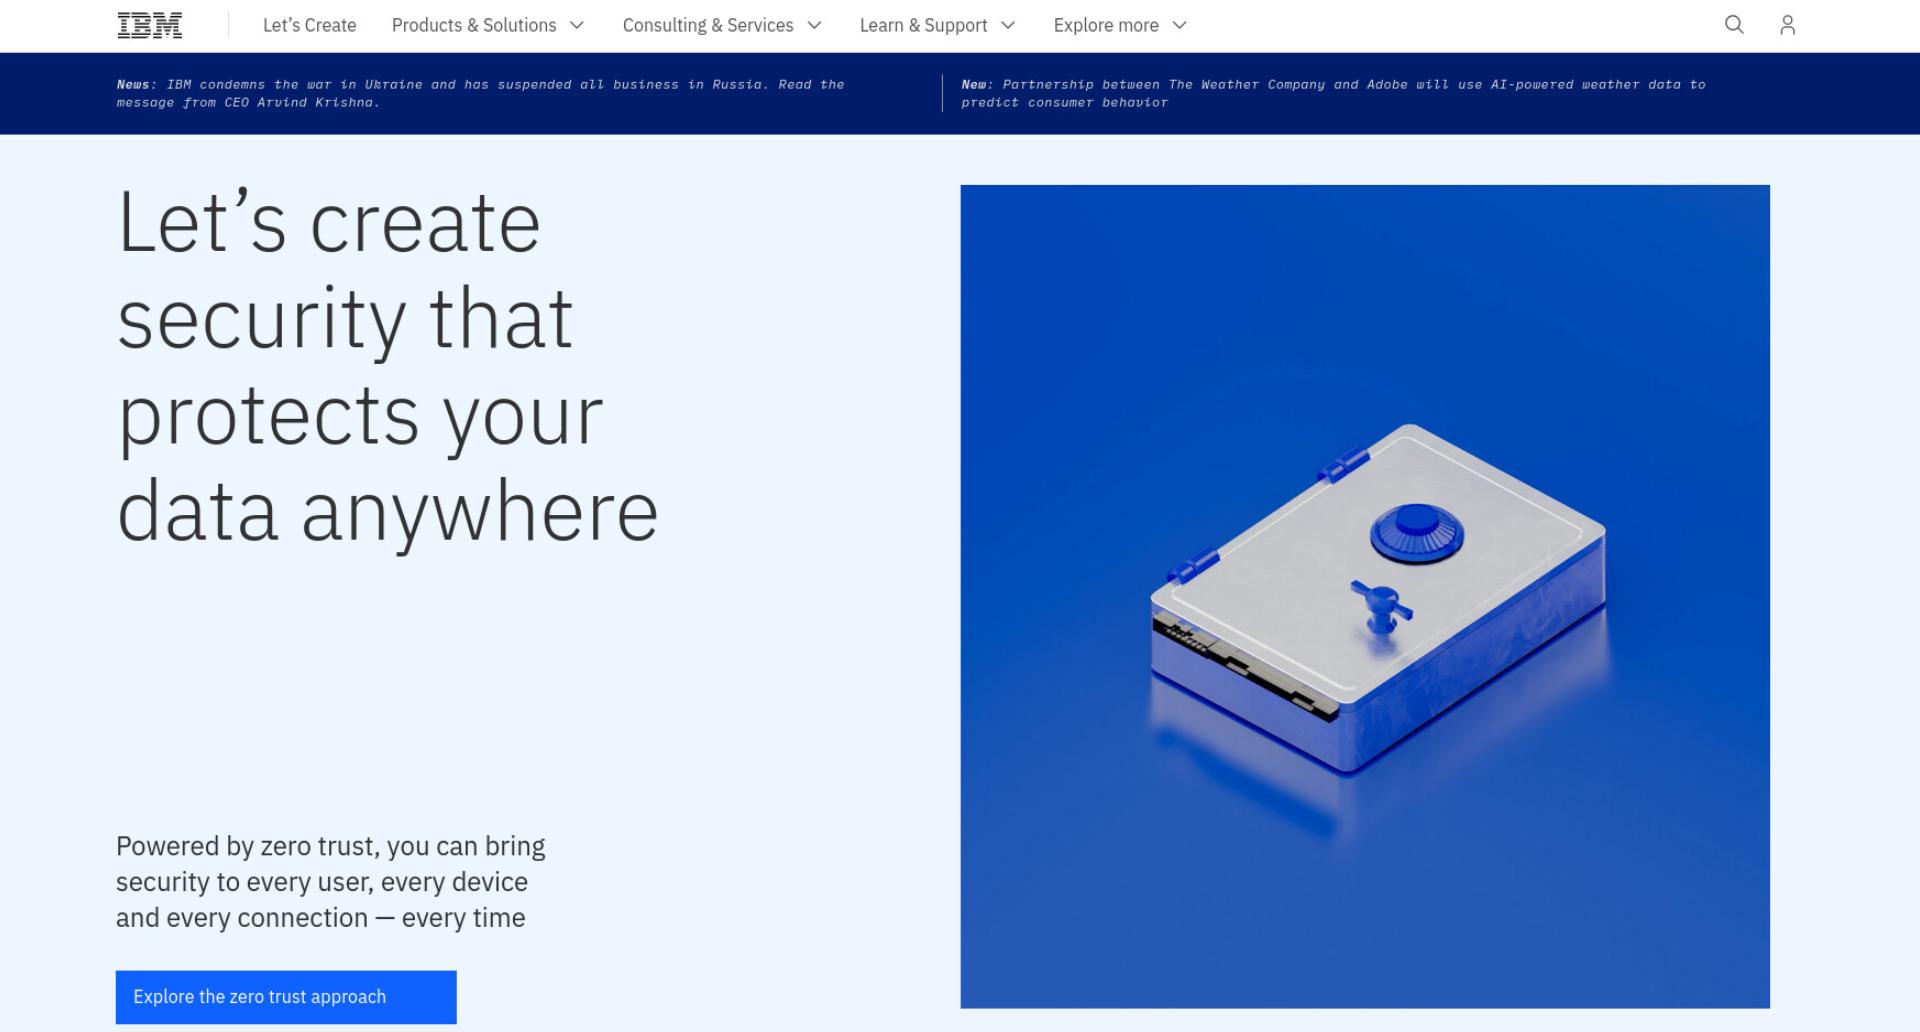Image resolution: width=1920 pixels, height=1032 pixels.
Task: Click the combination dial on the safe
Action: [x=1416, y=533]
